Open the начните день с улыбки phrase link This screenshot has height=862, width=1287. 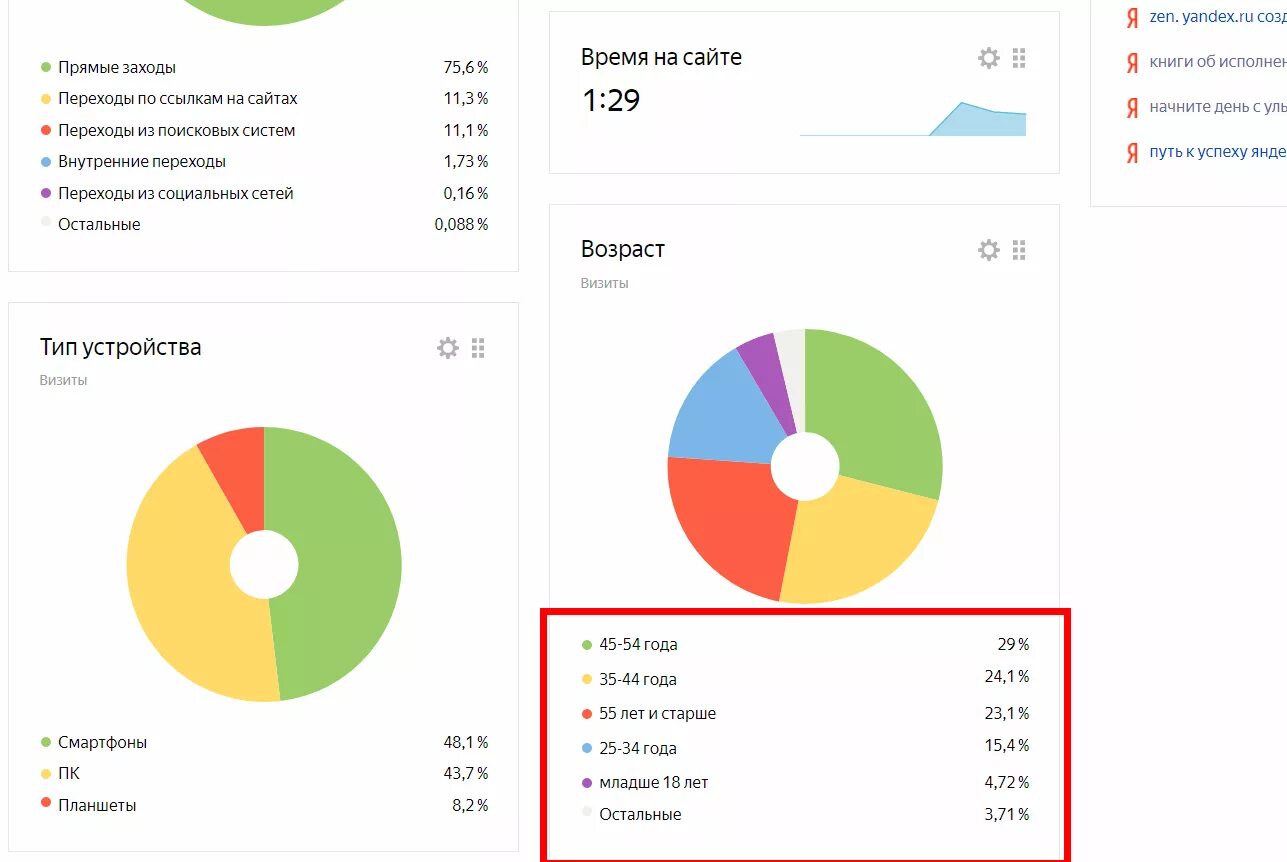pos(1218,106)
